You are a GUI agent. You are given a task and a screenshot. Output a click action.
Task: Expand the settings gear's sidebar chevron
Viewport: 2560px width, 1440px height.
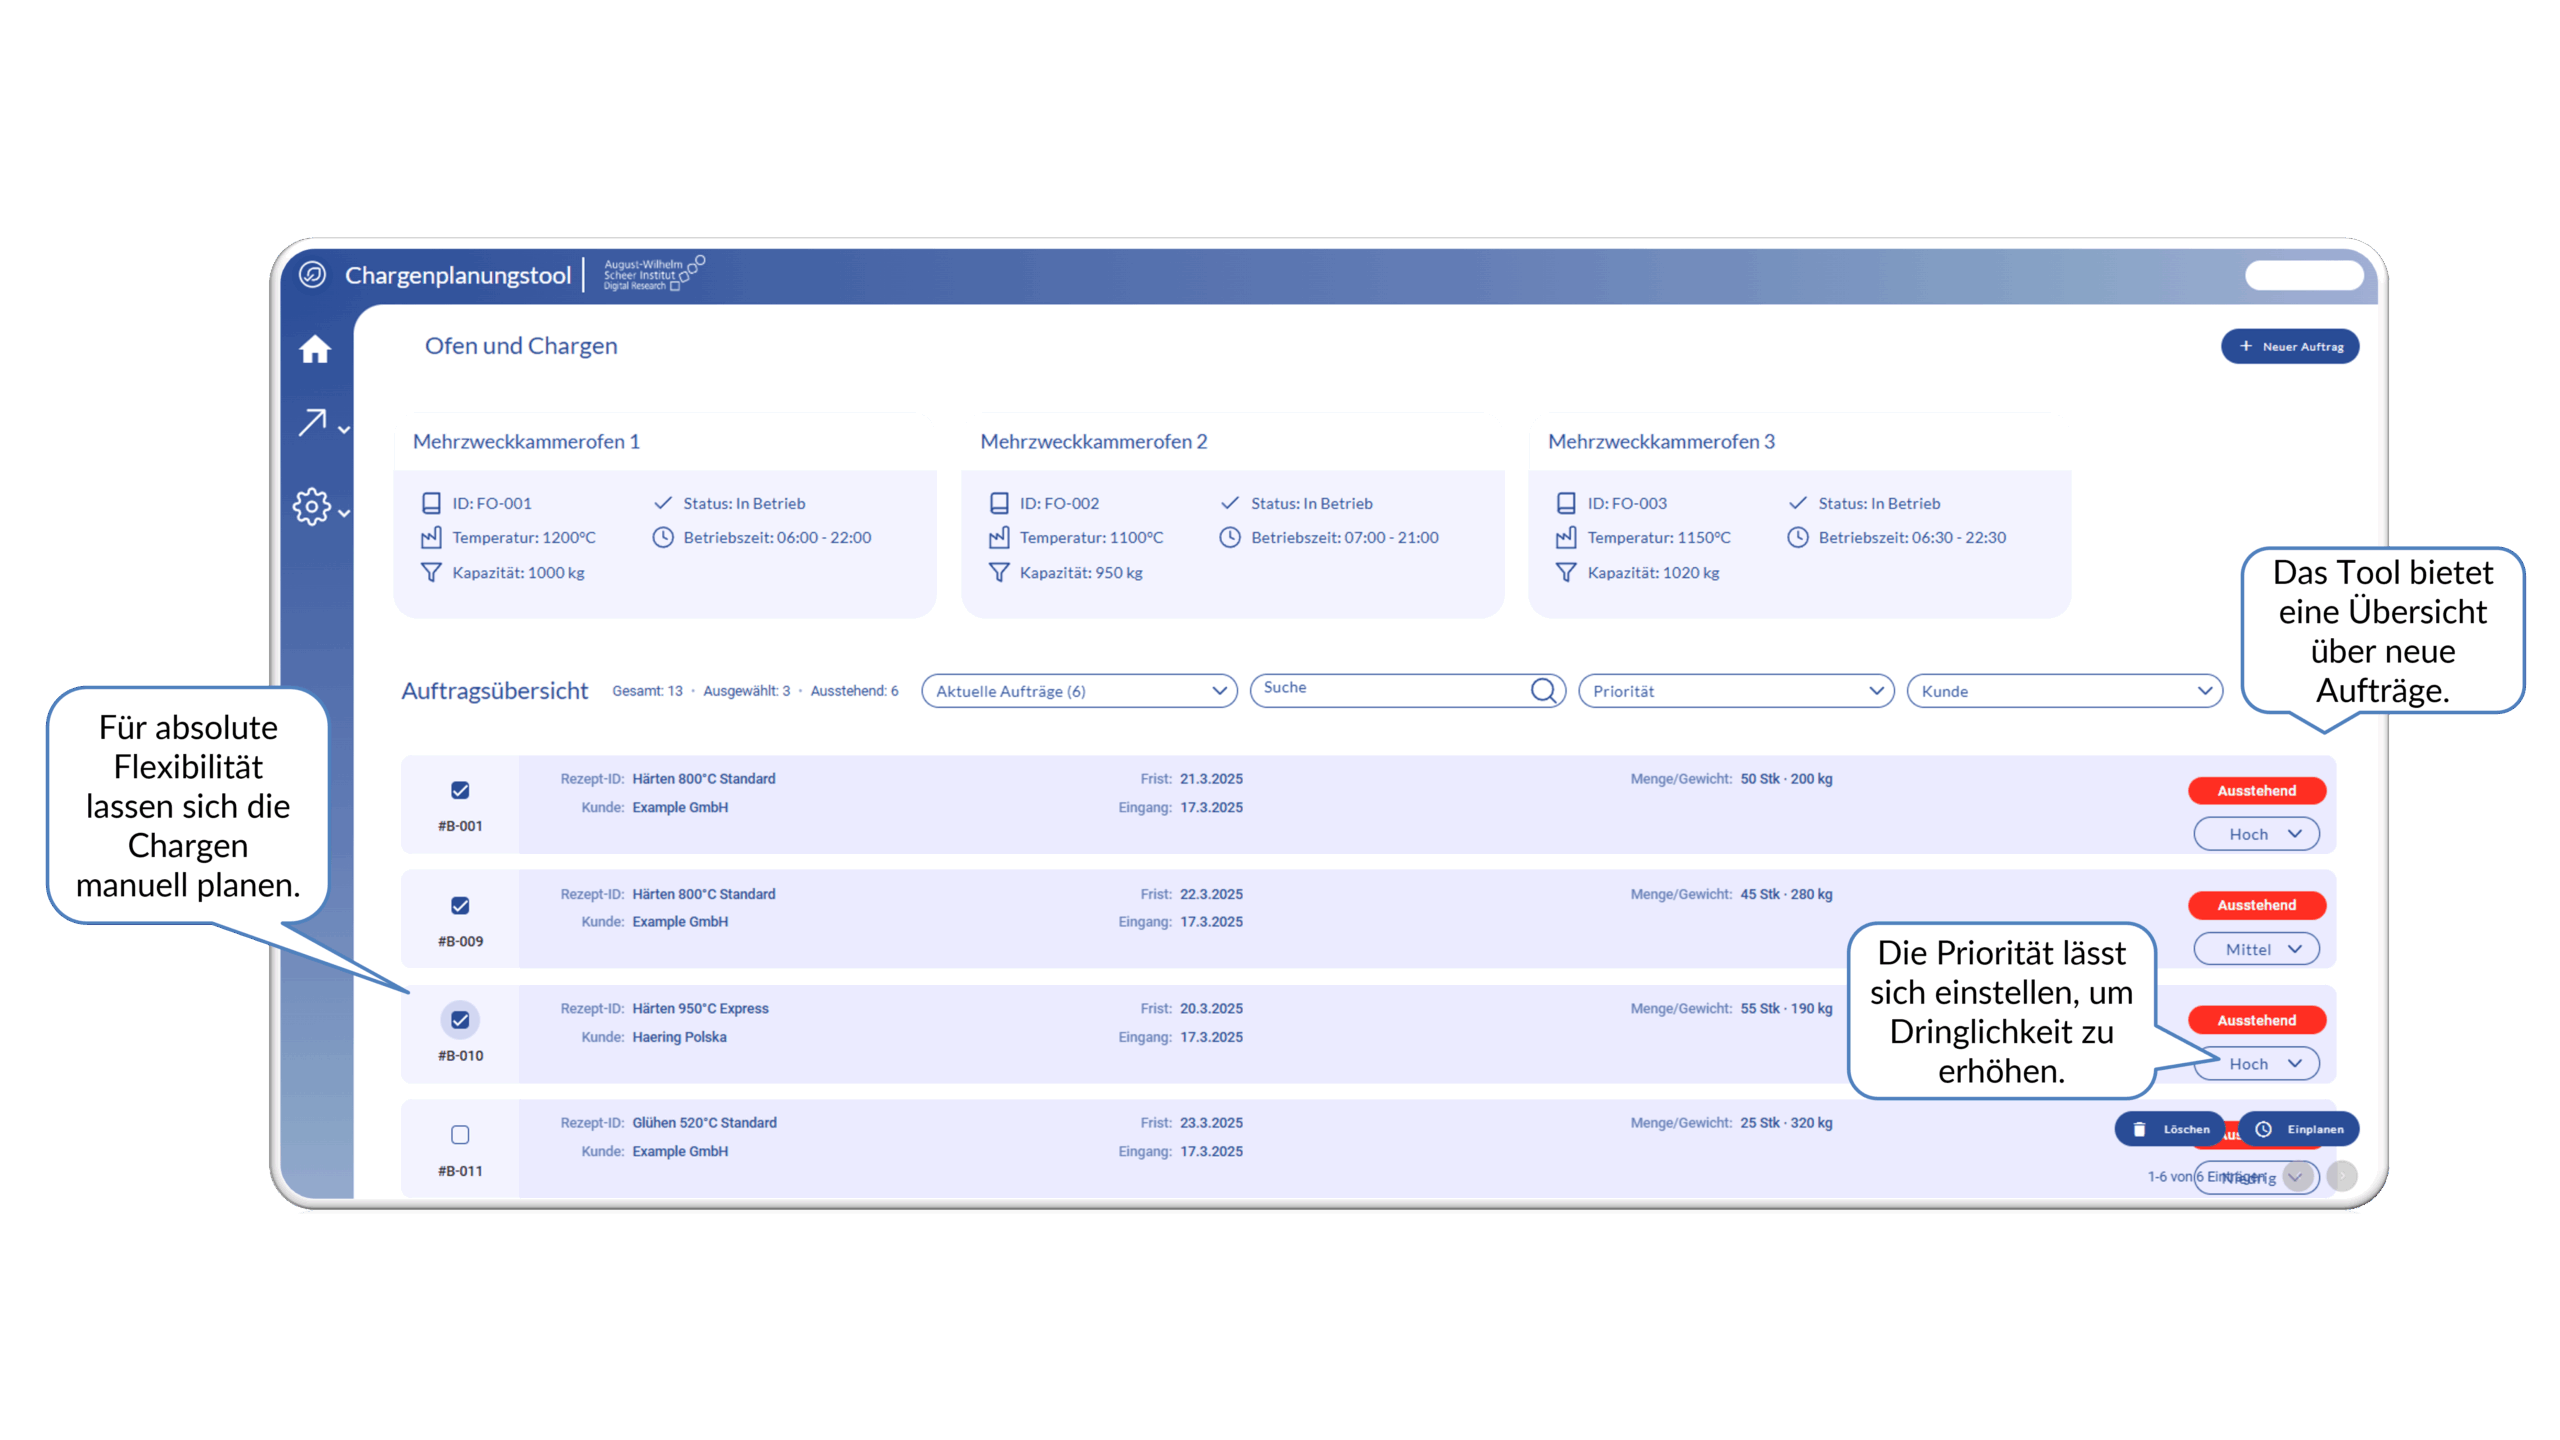coord(344,513)
